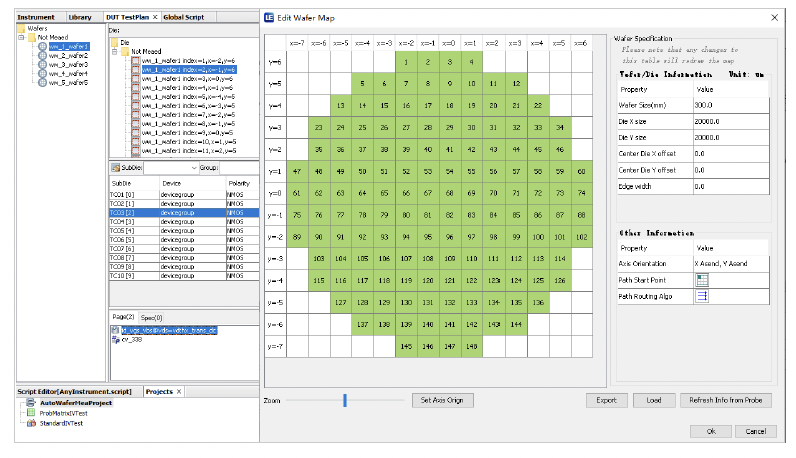Screen dimensions: 796x458
Task: Click the Cancel button
Action: click(755, 431)
